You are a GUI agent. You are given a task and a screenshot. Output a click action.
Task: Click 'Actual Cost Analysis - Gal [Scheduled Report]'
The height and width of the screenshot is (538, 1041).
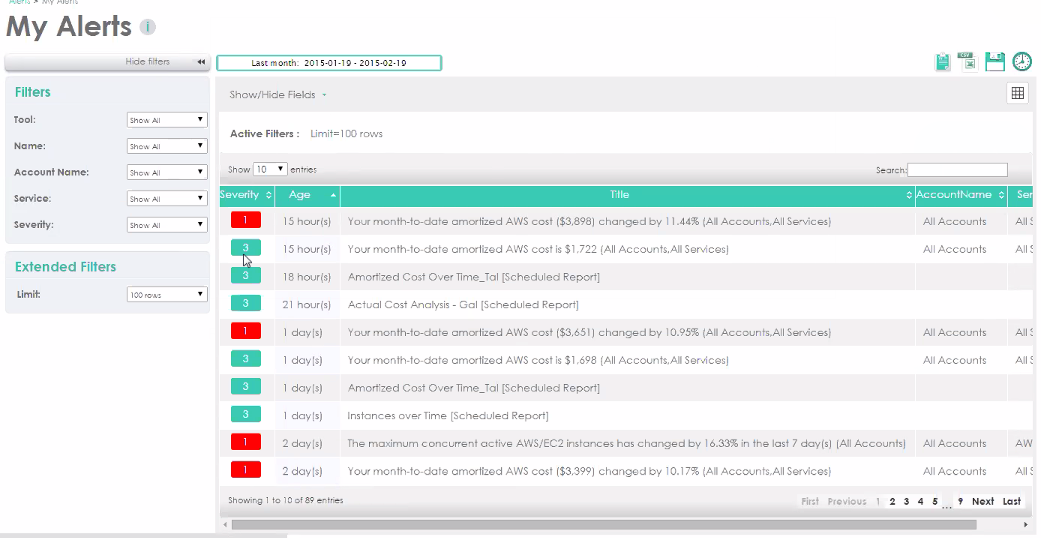click(x=463, y=305)
